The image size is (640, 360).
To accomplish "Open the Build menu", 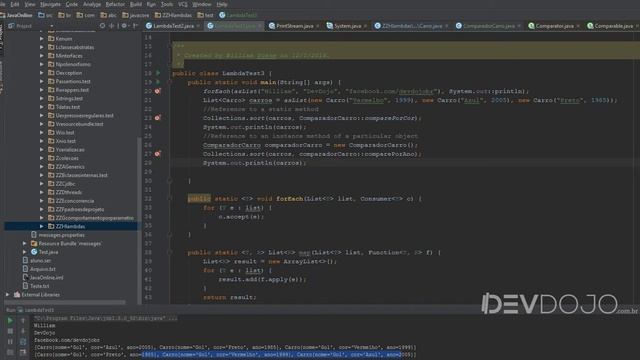I will tap(136, 4).
